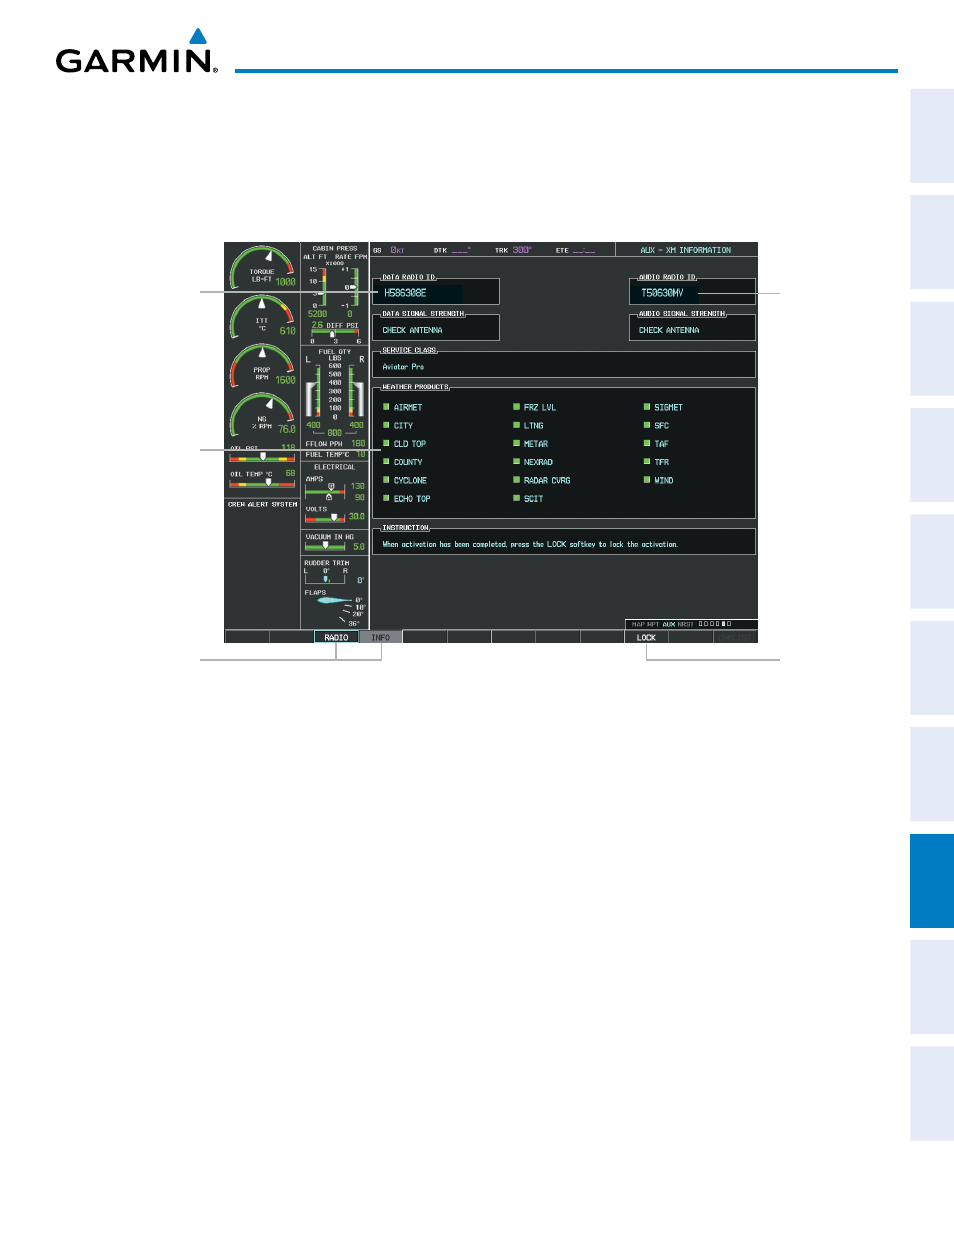Click the fuel quantity tank gauge

tap(334, 390)
